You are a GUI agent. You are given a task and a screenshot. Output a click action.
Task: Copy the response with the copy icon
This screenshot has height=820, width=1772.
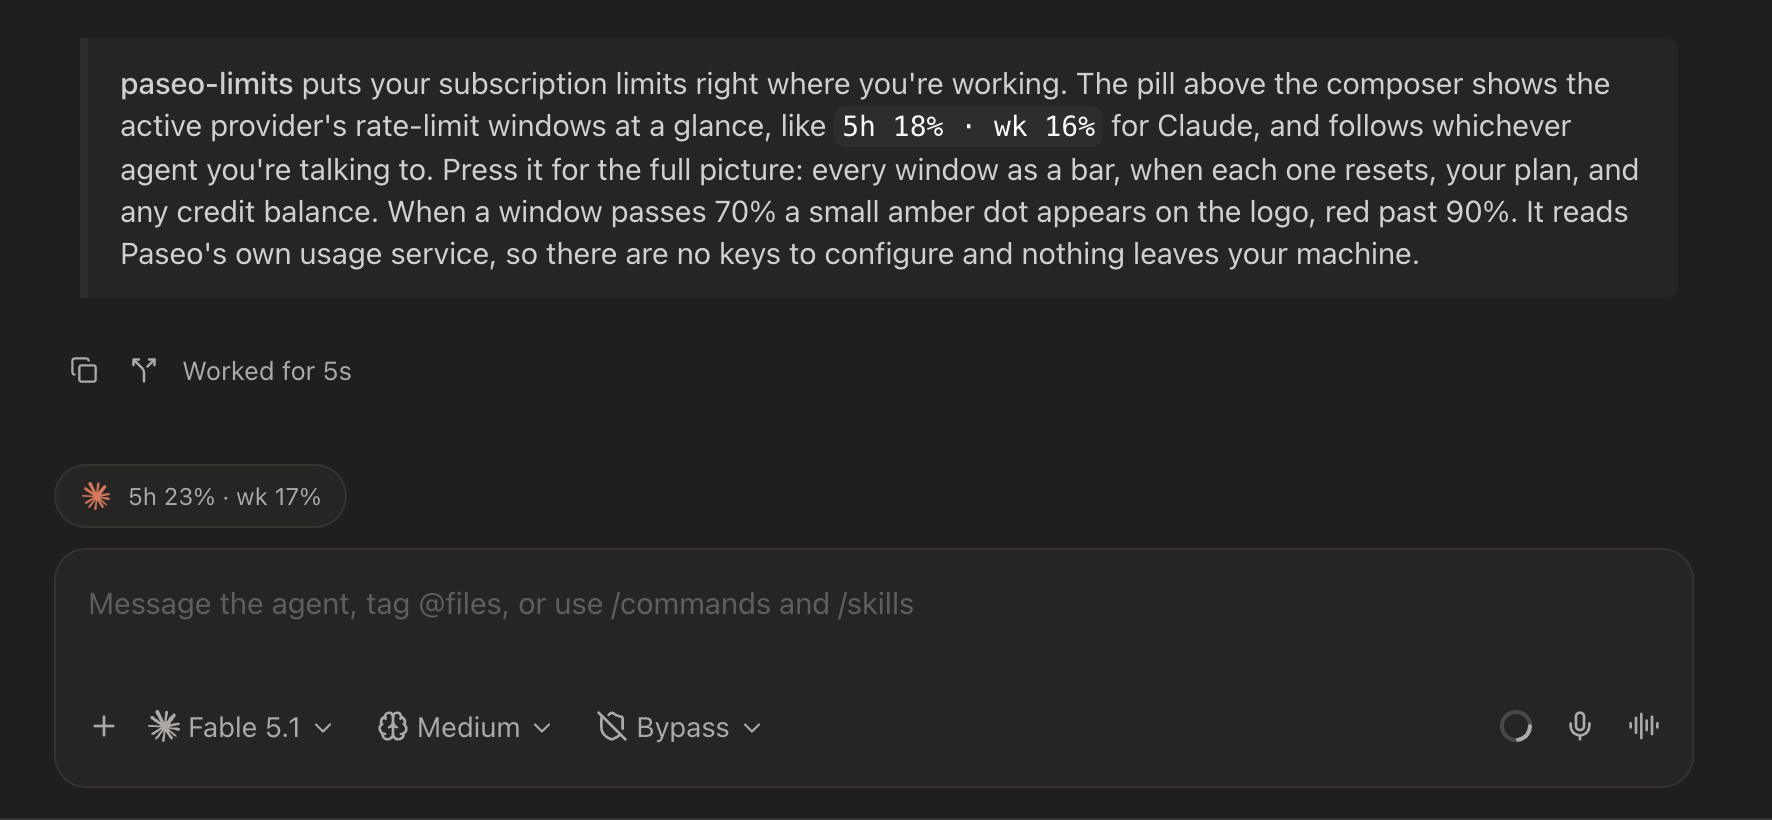[84, 371]
